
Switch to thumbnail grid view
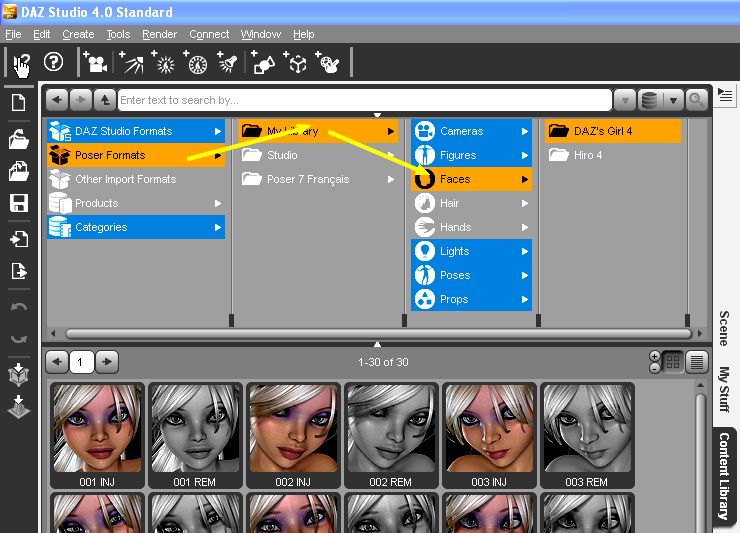pyautogui.click(x=673, y=362)
